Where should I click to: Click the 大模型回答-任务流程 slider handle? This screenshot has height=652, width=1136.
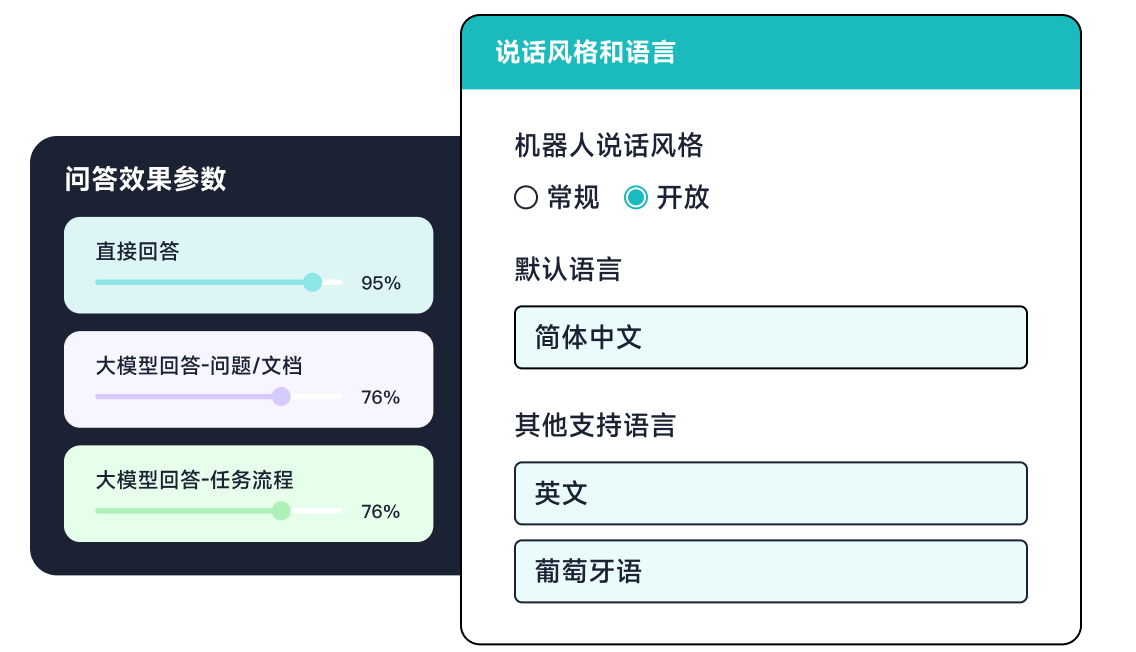click(x=281, y=511)
